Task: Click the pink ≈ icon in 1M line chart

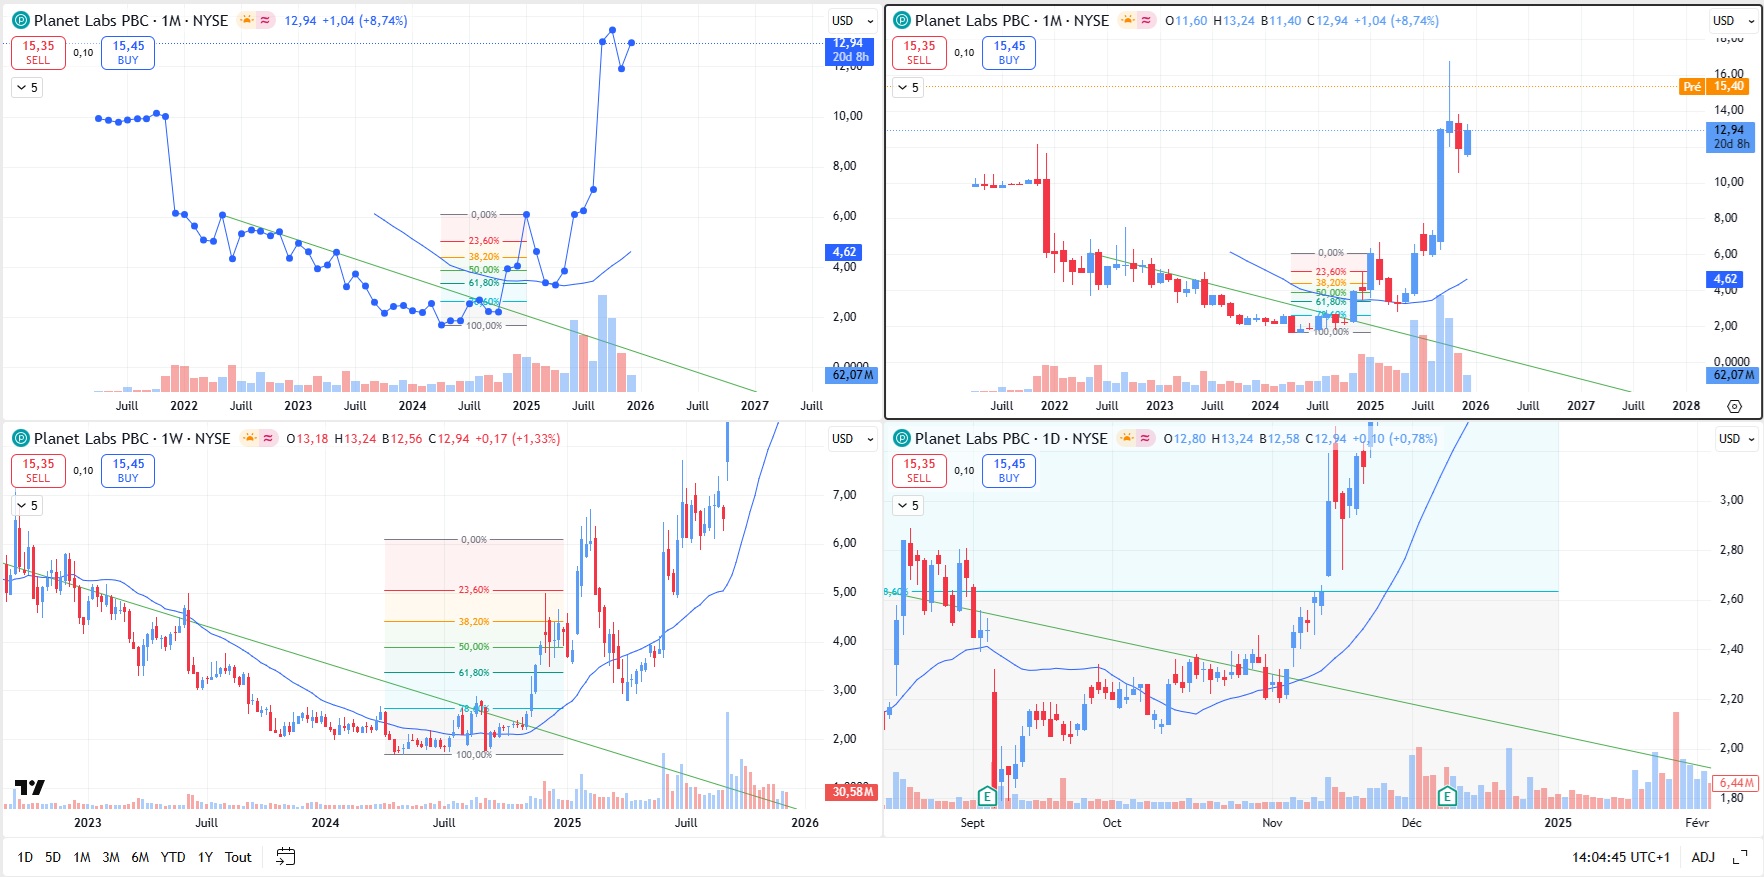Action: (266, 20)
